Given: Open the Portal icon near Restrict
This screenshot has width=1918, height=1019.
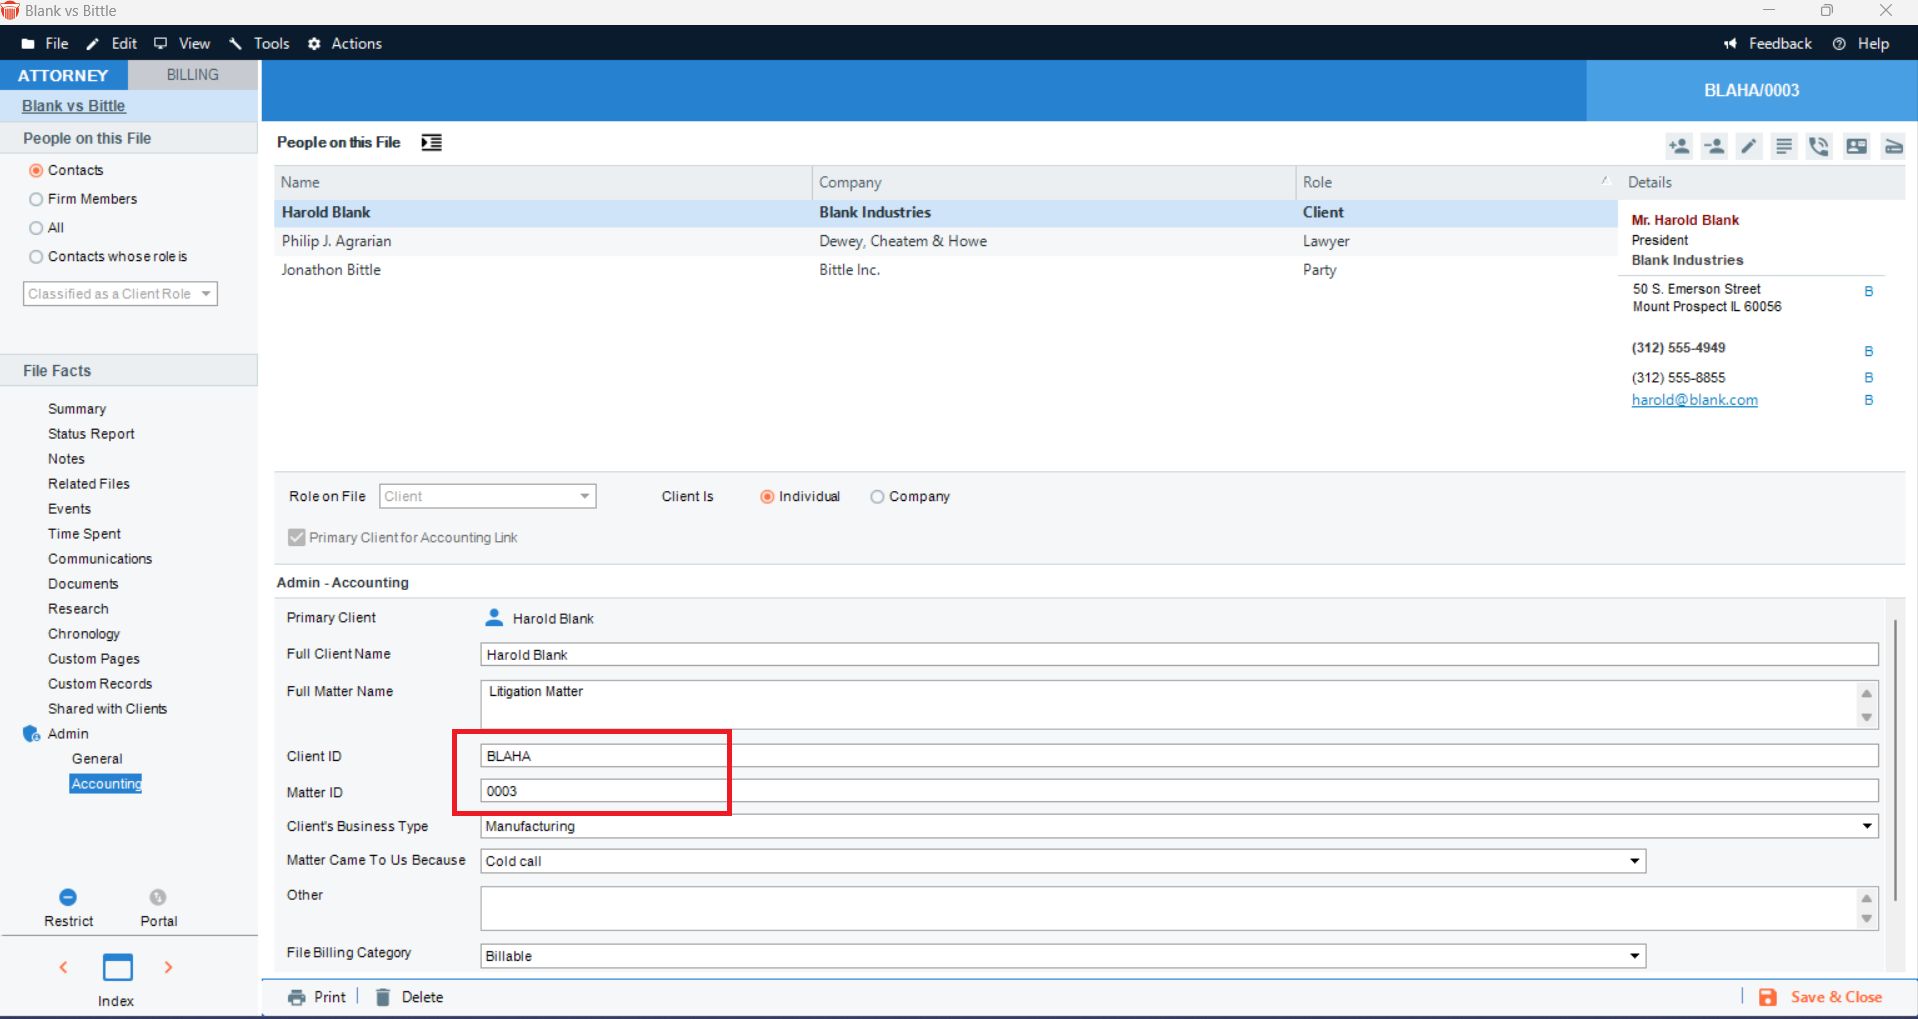Looking at the screenshot, I should tap(157, 897).
